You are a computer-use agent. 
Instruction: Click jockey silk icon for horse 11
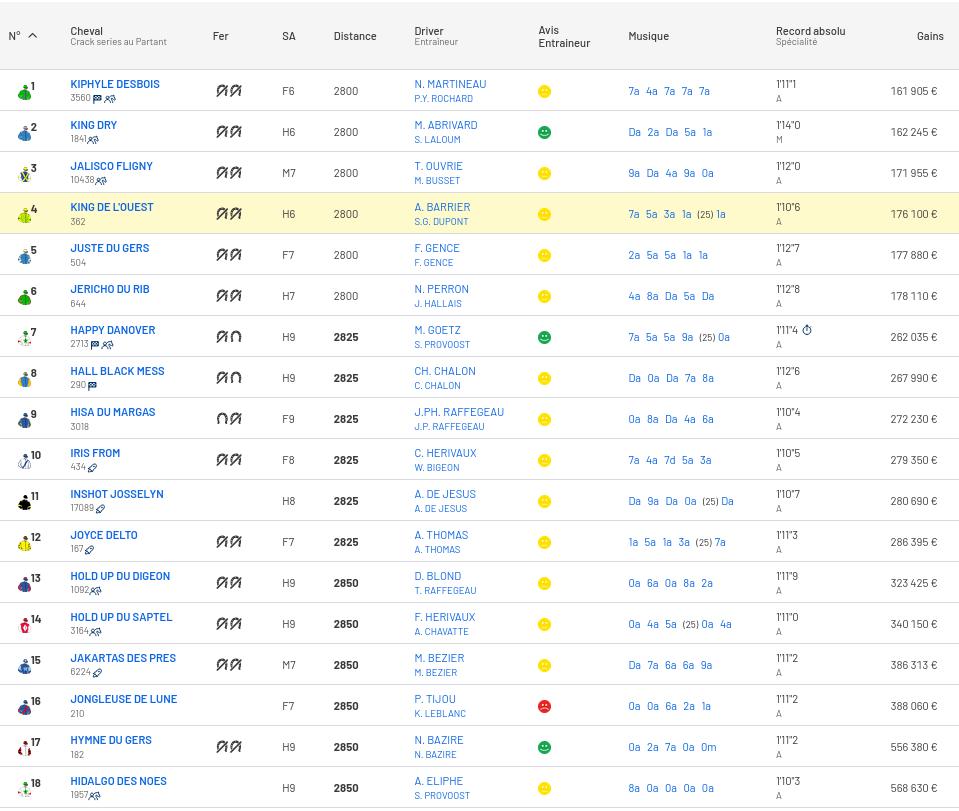pyautogui.click(x=24, y=503)
